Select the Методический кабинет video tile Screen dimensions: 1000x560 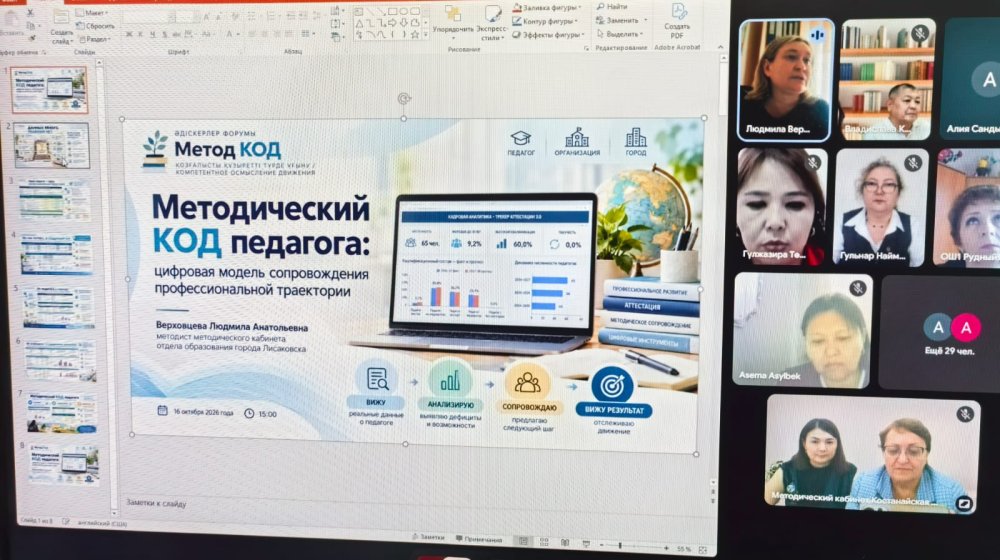click(872, 452)
